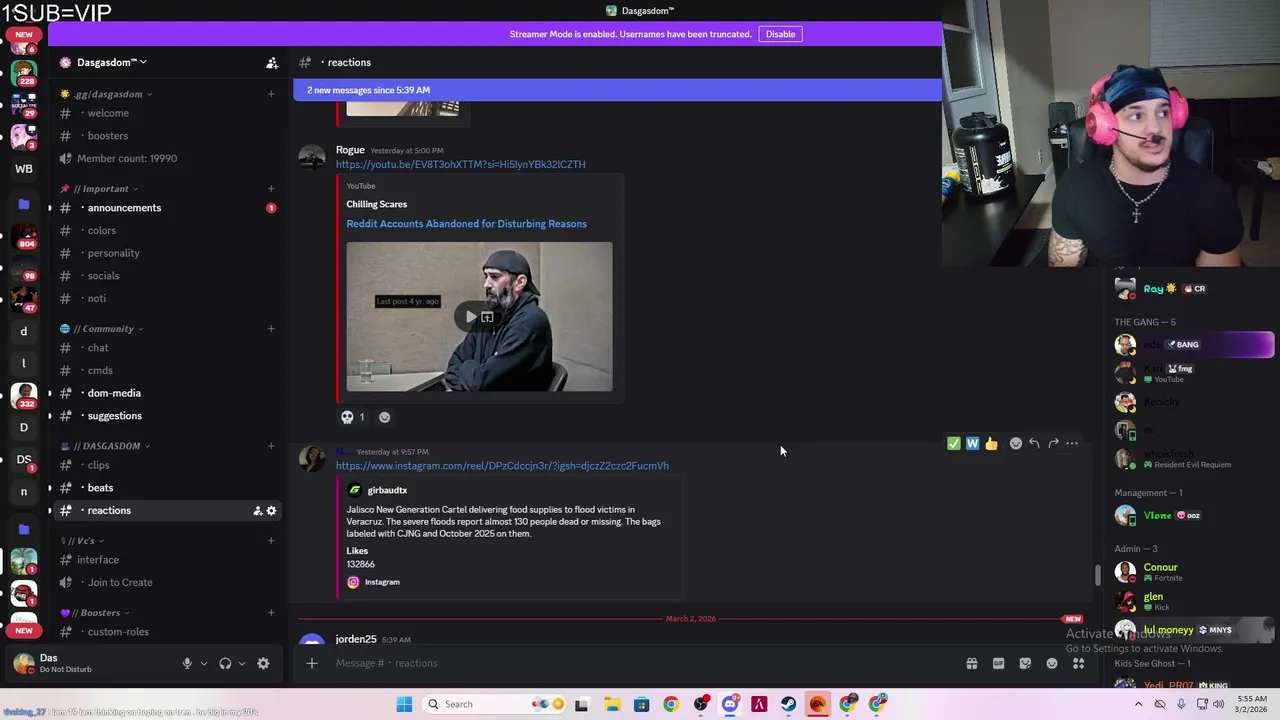The width and height of the screenshot is (1280, 720).
Task: Add W emoji quick reaction
Action: [x=972, y=444]
